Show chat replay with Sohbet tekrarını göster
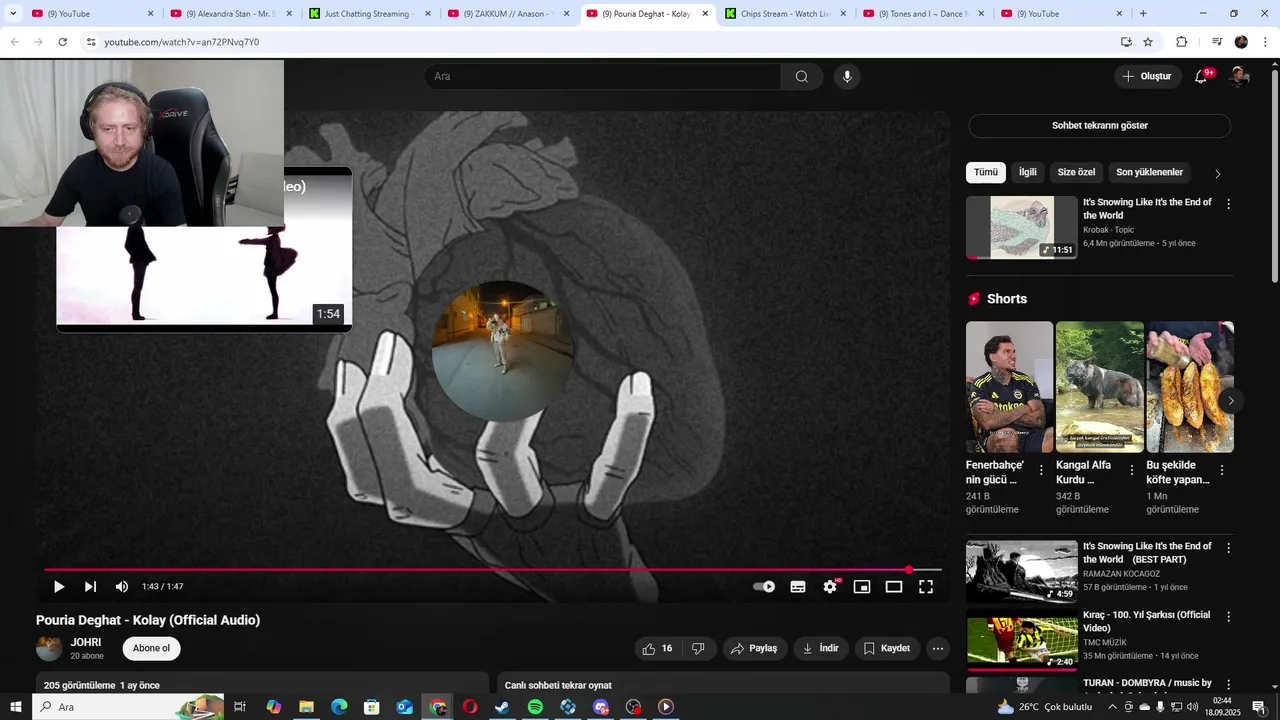The image size is (1280, 720). pyautogui.click(x=1100, y=126)
